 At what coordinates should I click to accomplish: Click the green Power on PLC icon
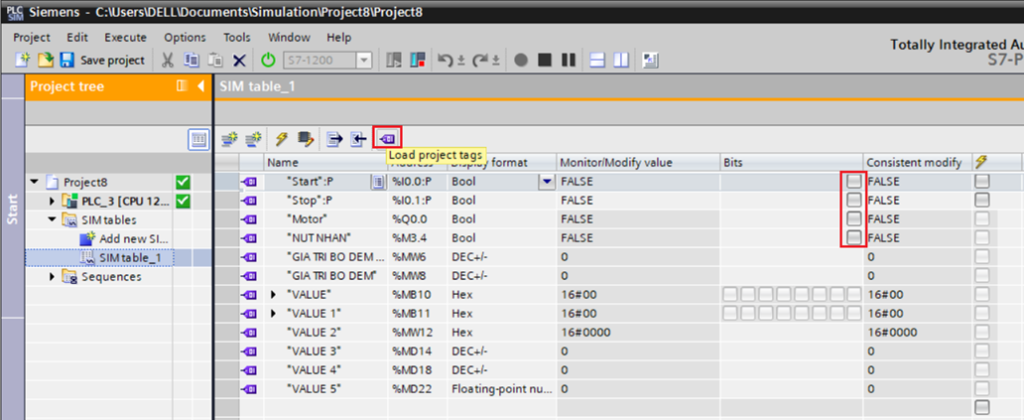coord(268,60)
